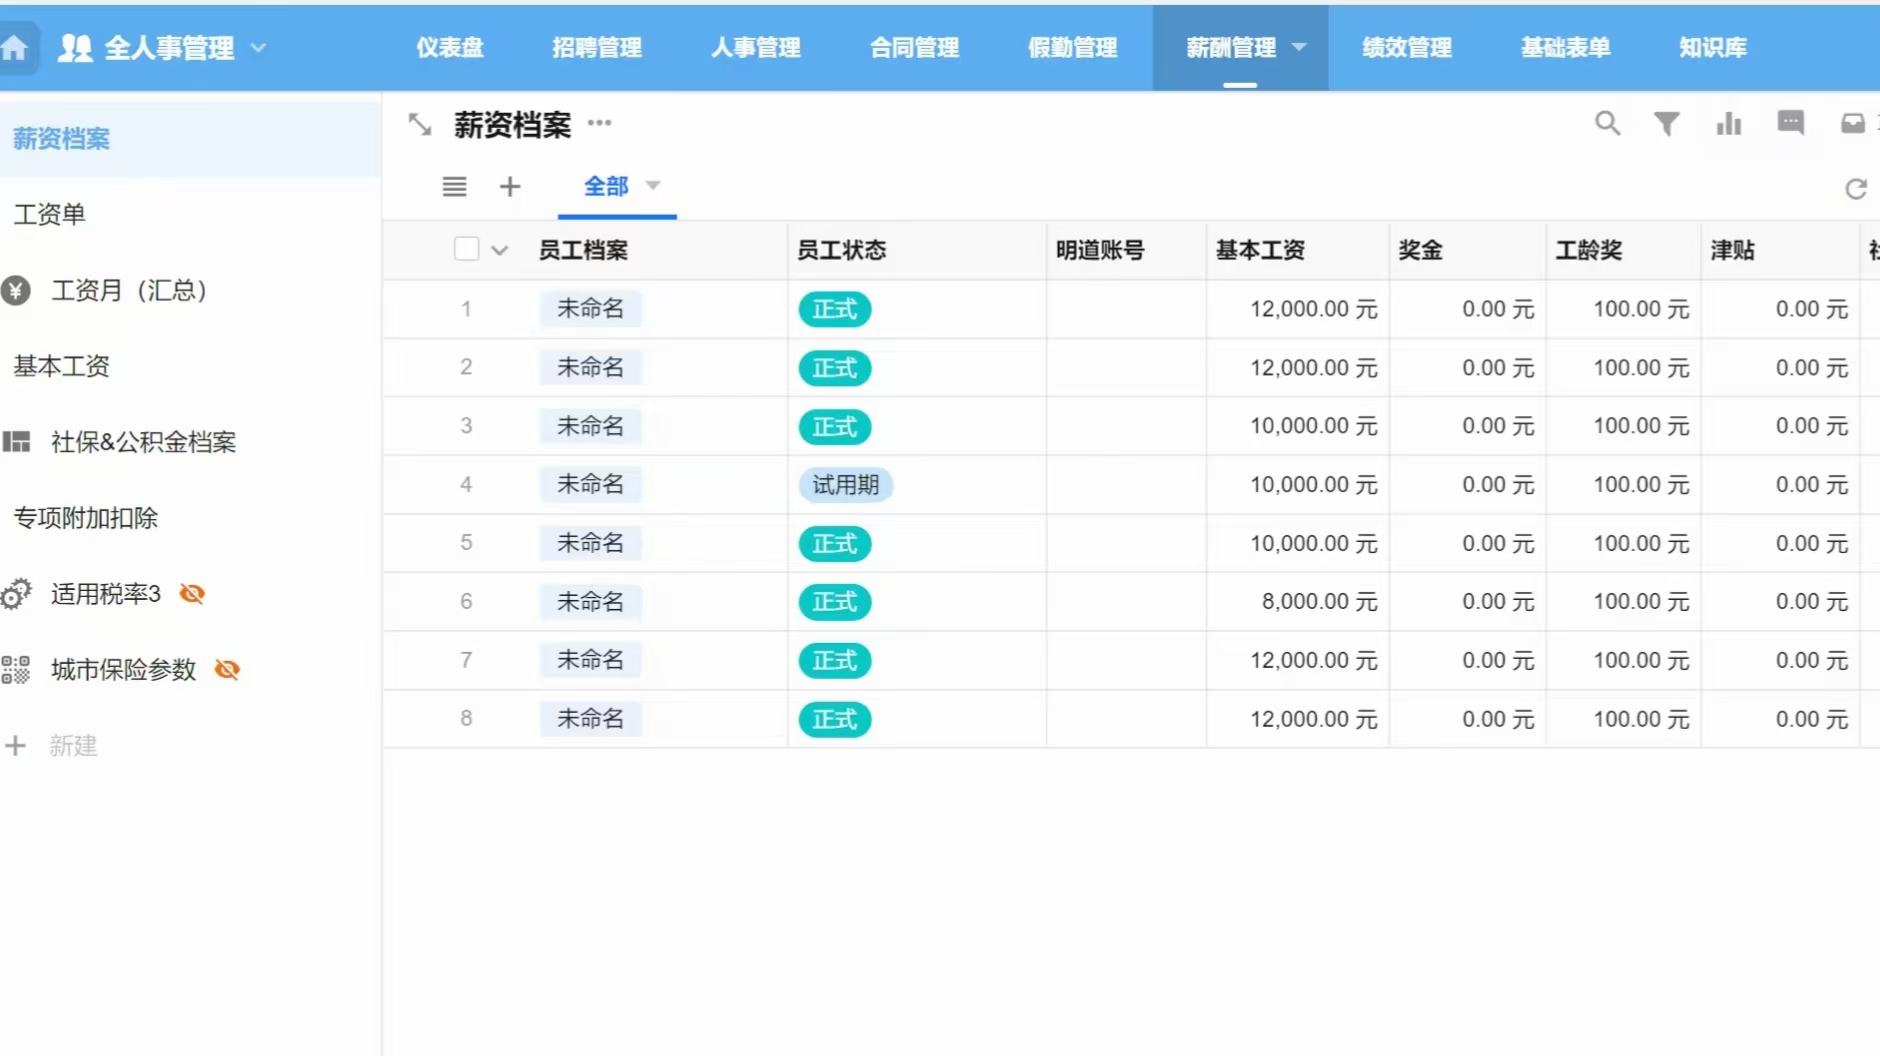Open the 人事管理 navigation tab
Viewport: 1880px width, 1056px height.
[755, 47]
